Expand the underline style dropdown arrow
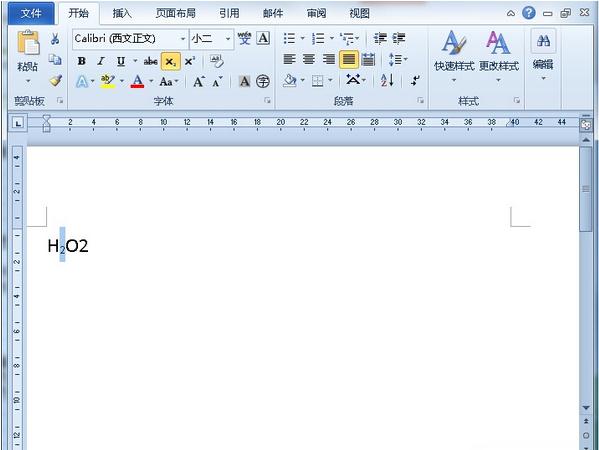This screenshot has height=450, width=599. [135, 61]
